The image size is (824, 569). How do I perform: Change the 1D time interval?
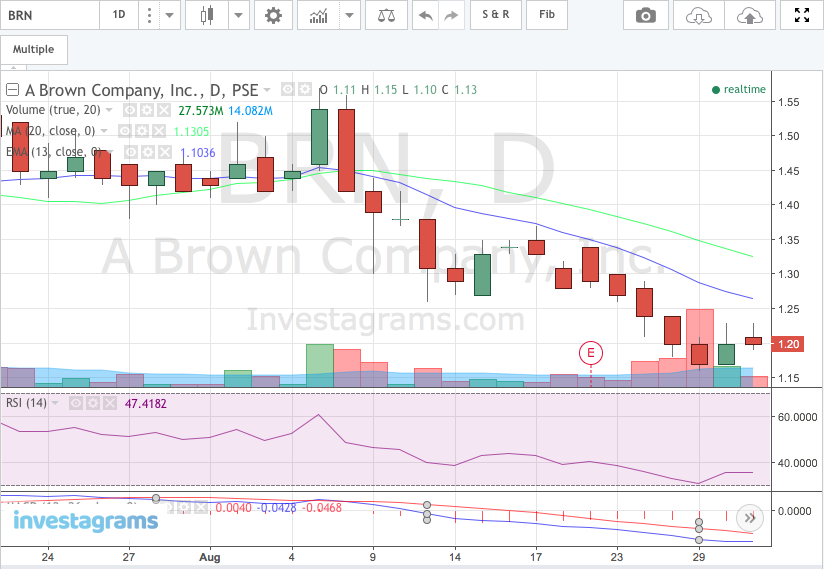(119, 15)
